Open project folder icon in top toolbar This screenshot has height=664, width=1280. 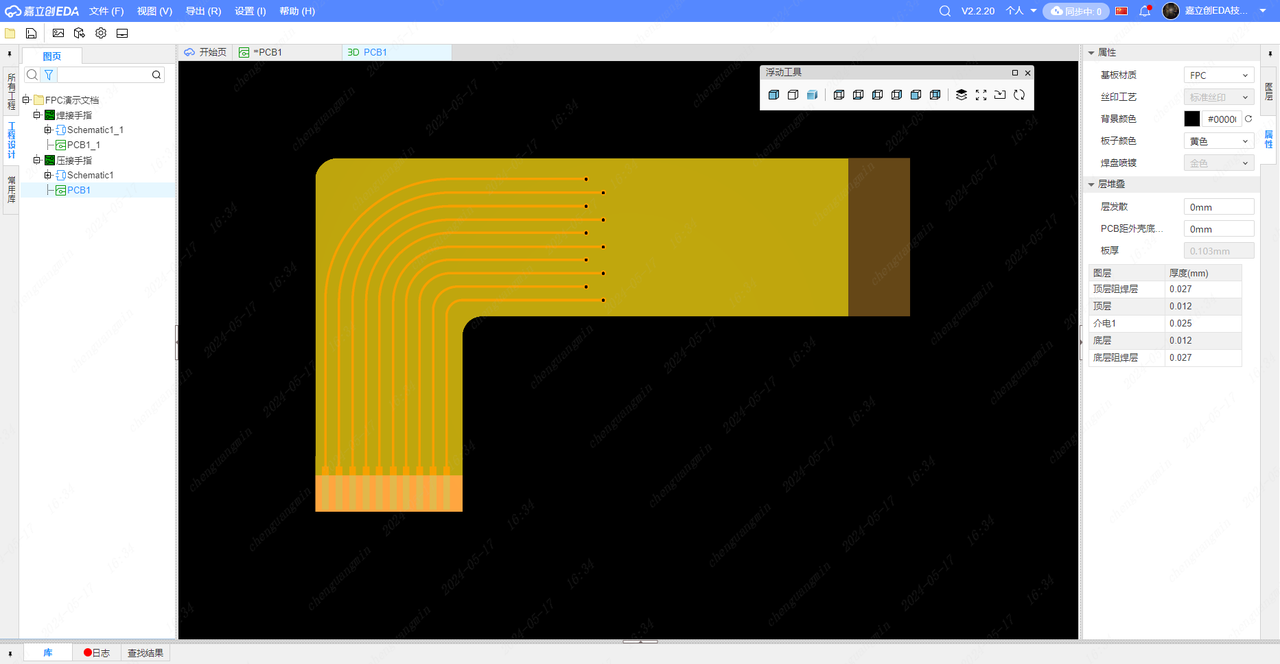point(10,33)
